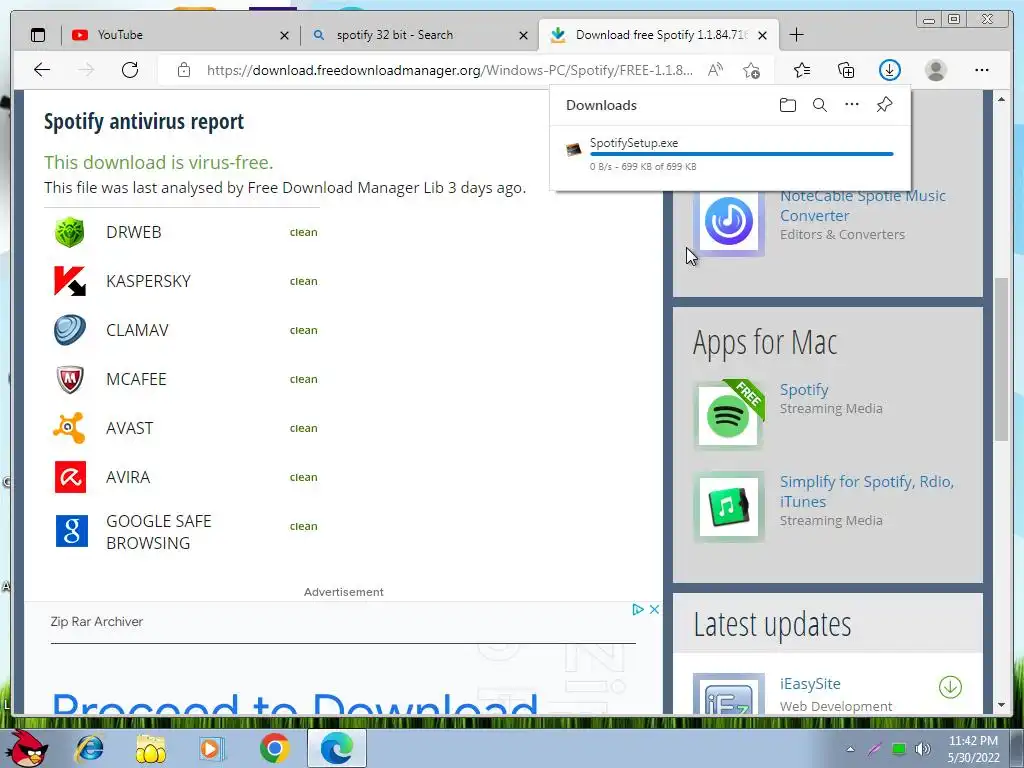1024x768 pixels.
Task: Click the Avast logo
Action: point(69,428)
